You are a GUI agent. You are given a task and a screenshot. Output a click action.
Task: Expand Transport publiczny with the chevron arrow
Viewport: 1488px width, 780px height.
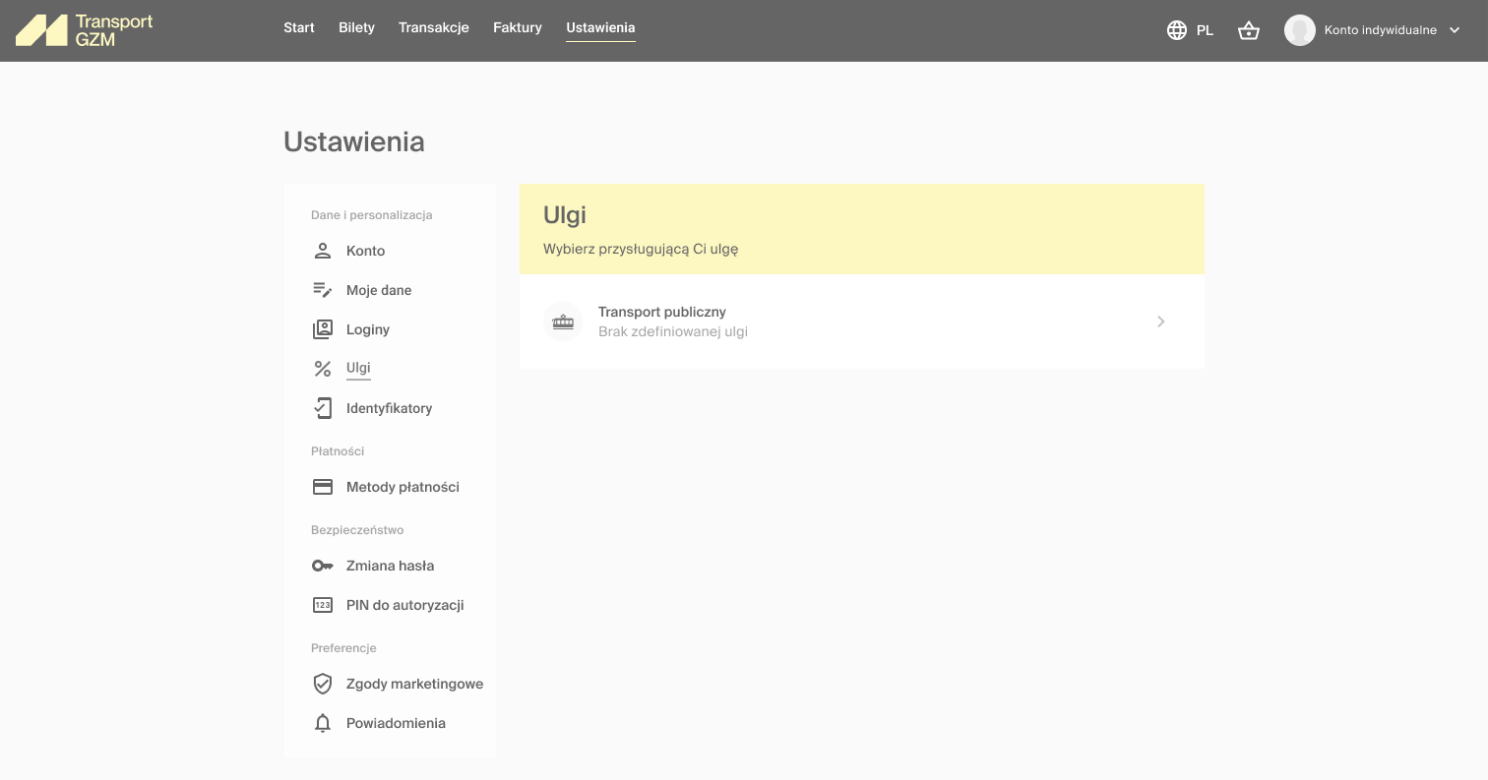click(x=1160, y=322)
